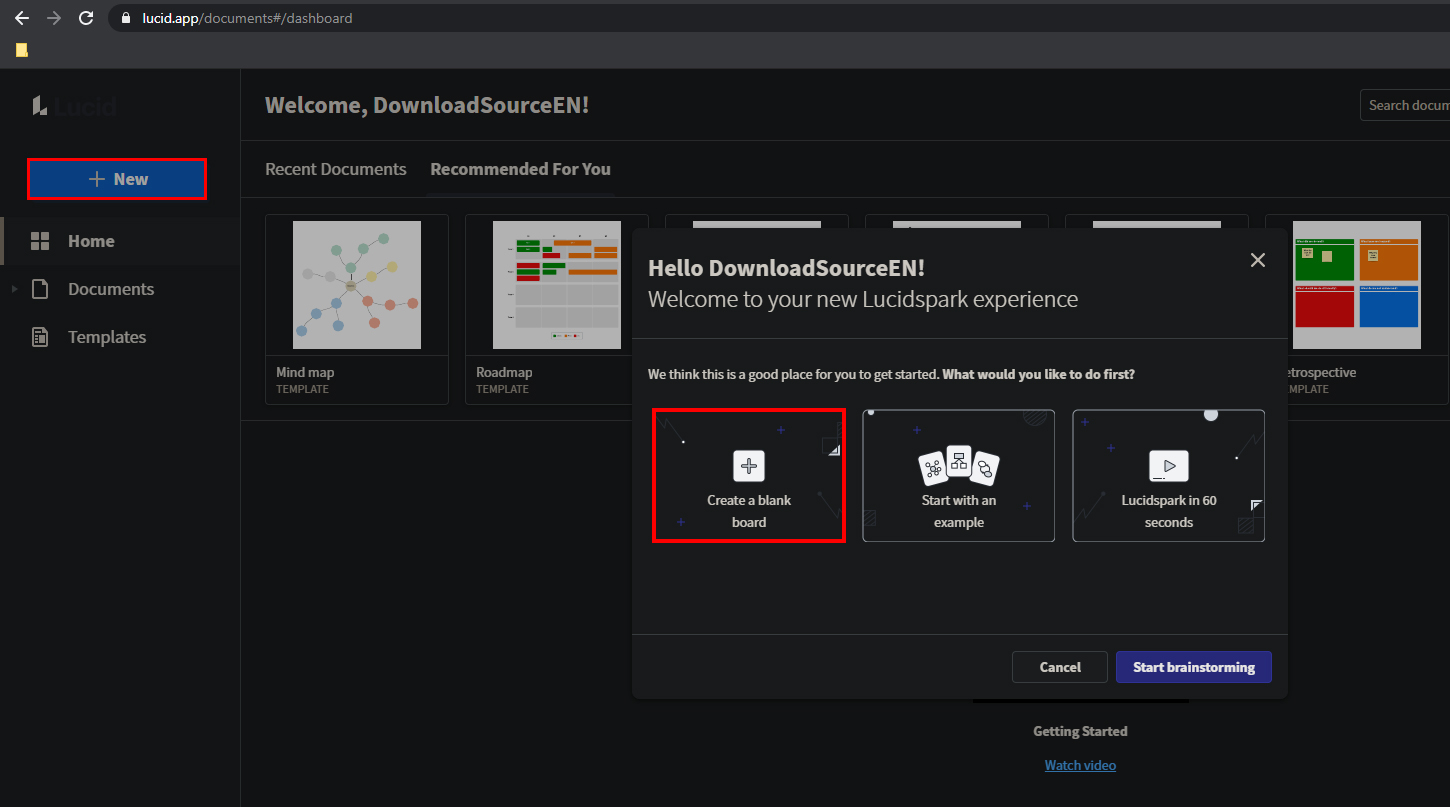Choose the Start with an example option
Image resolution: width=1450 pixels, height=807 pixels.
pyautogui.click(x=959, y=476)
